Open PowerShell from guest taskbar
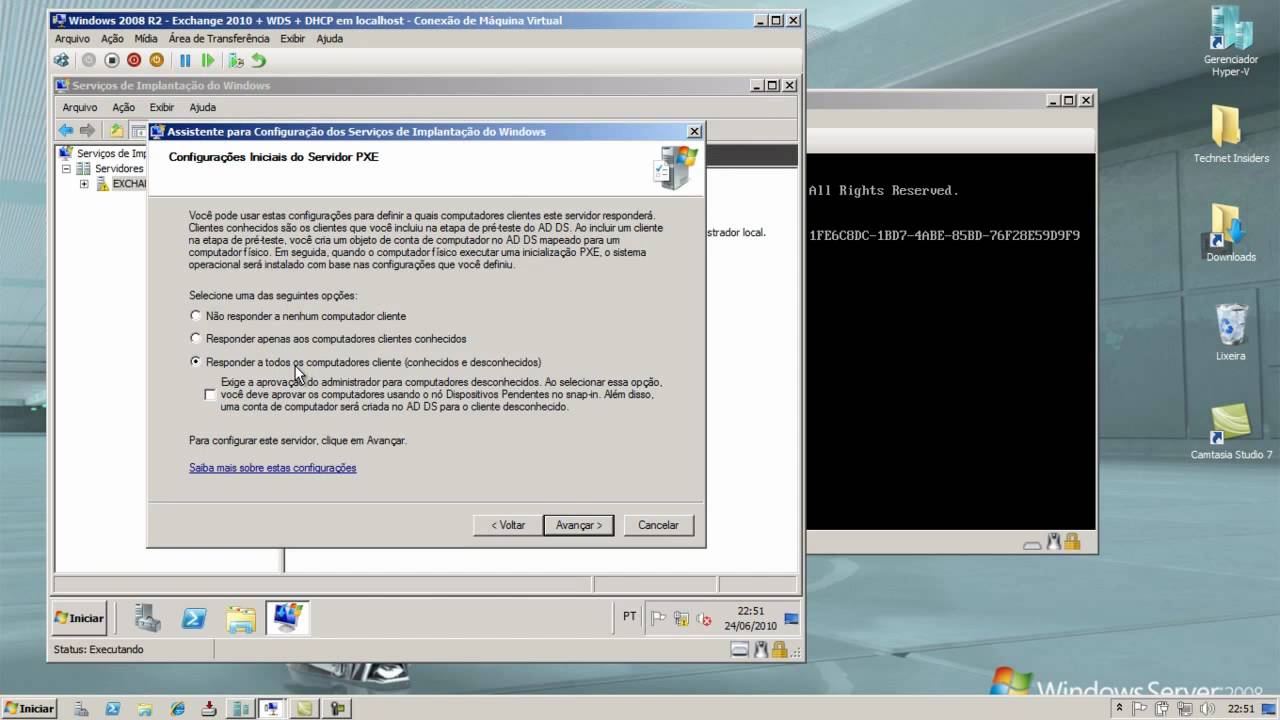This screenshot has width=1280, height=720. coord(194,618)
